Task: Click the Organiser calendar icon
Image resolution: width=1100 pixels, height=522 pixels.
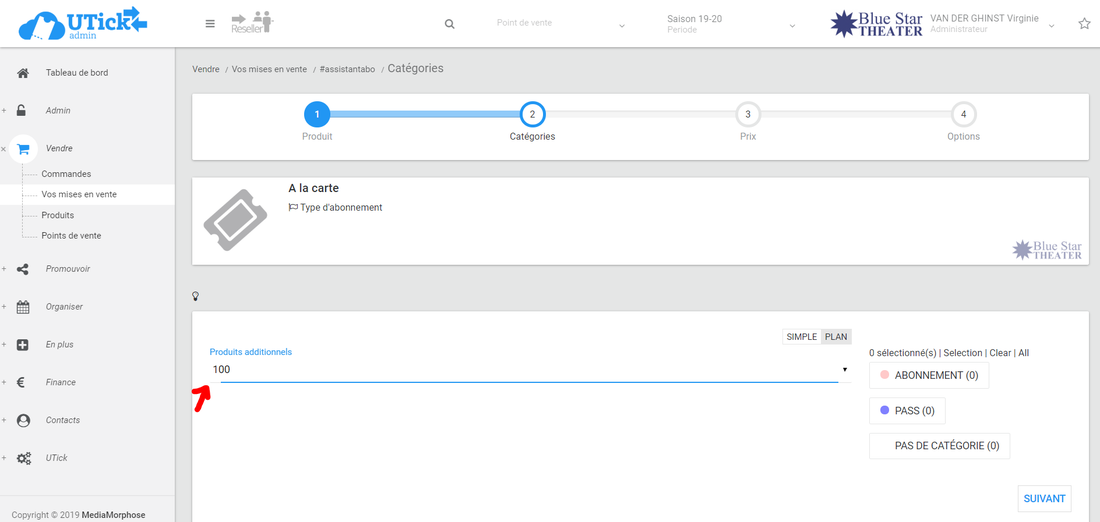Action: pyautogui.click(x=23, y=307)
